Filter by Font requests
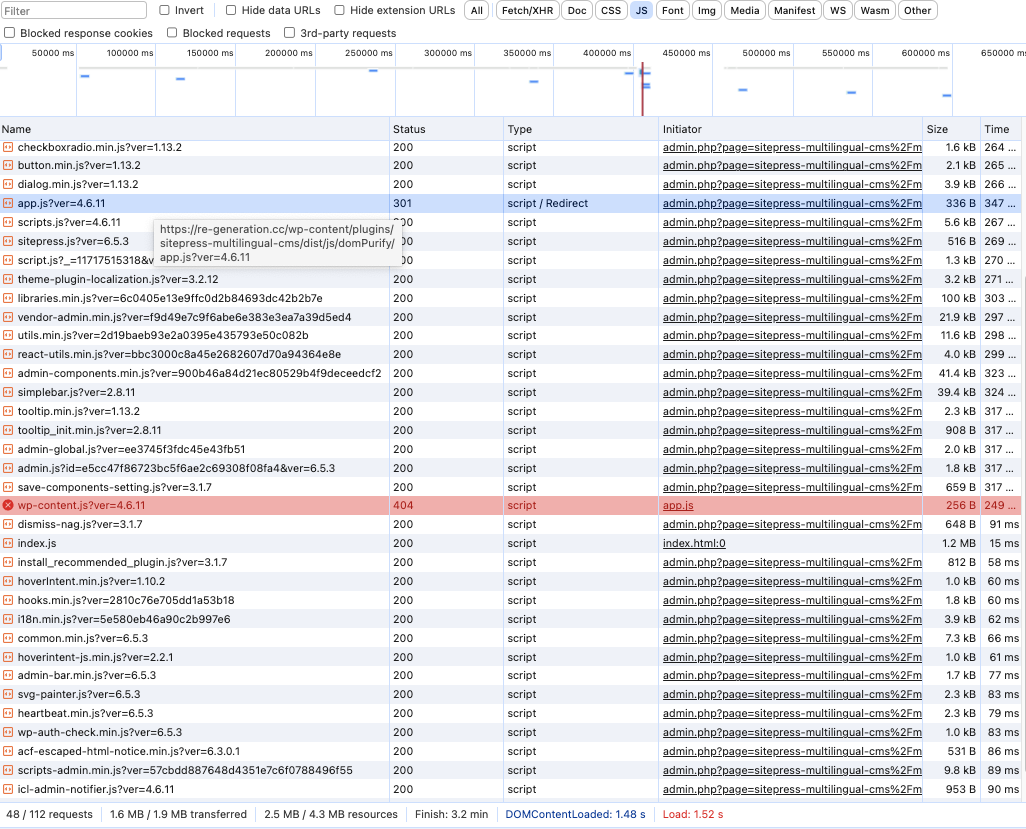The height and width of the screenshot is (829, 1026). tap(673, 10)
